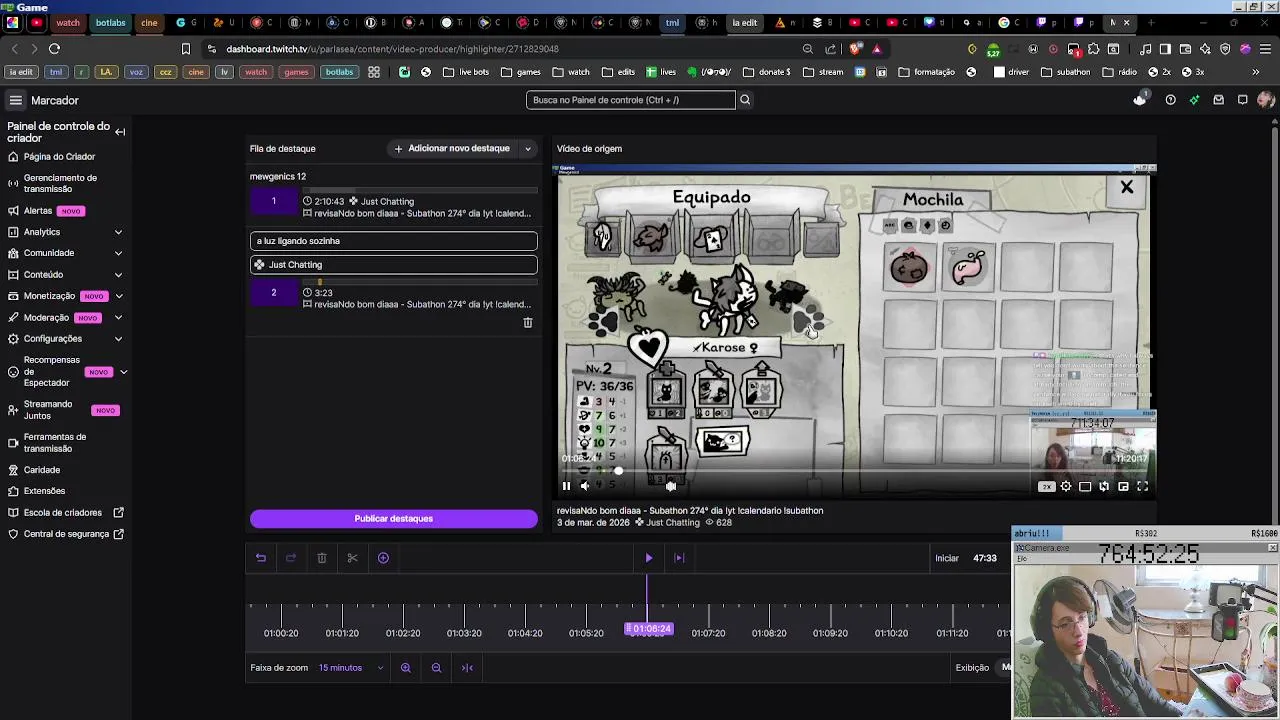Open the 15 minutos zoom range dropdown
The width and height of the screenshot is (1280, 720).
(x=351, y=668)
